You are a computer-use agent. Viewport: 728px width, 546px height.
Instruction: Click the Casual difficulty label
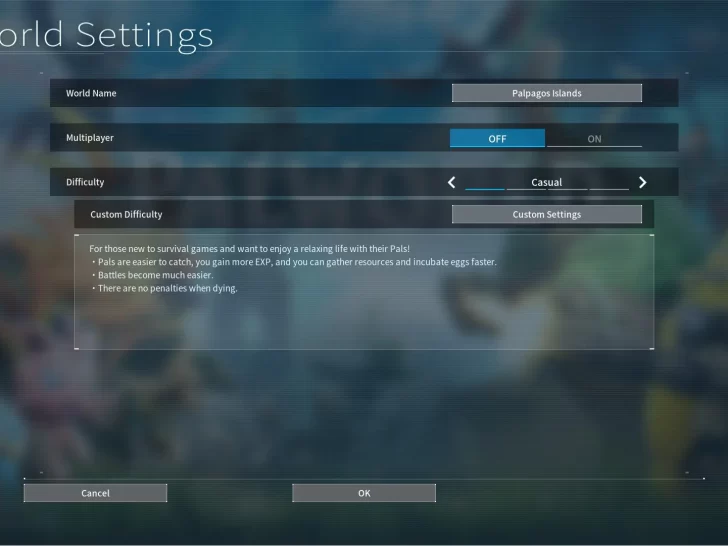click(546, 181)
